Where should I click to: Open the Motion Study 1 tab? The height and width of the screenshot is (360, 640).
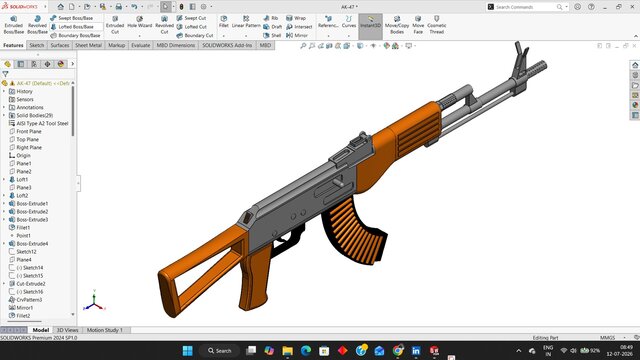click(104, 330)
